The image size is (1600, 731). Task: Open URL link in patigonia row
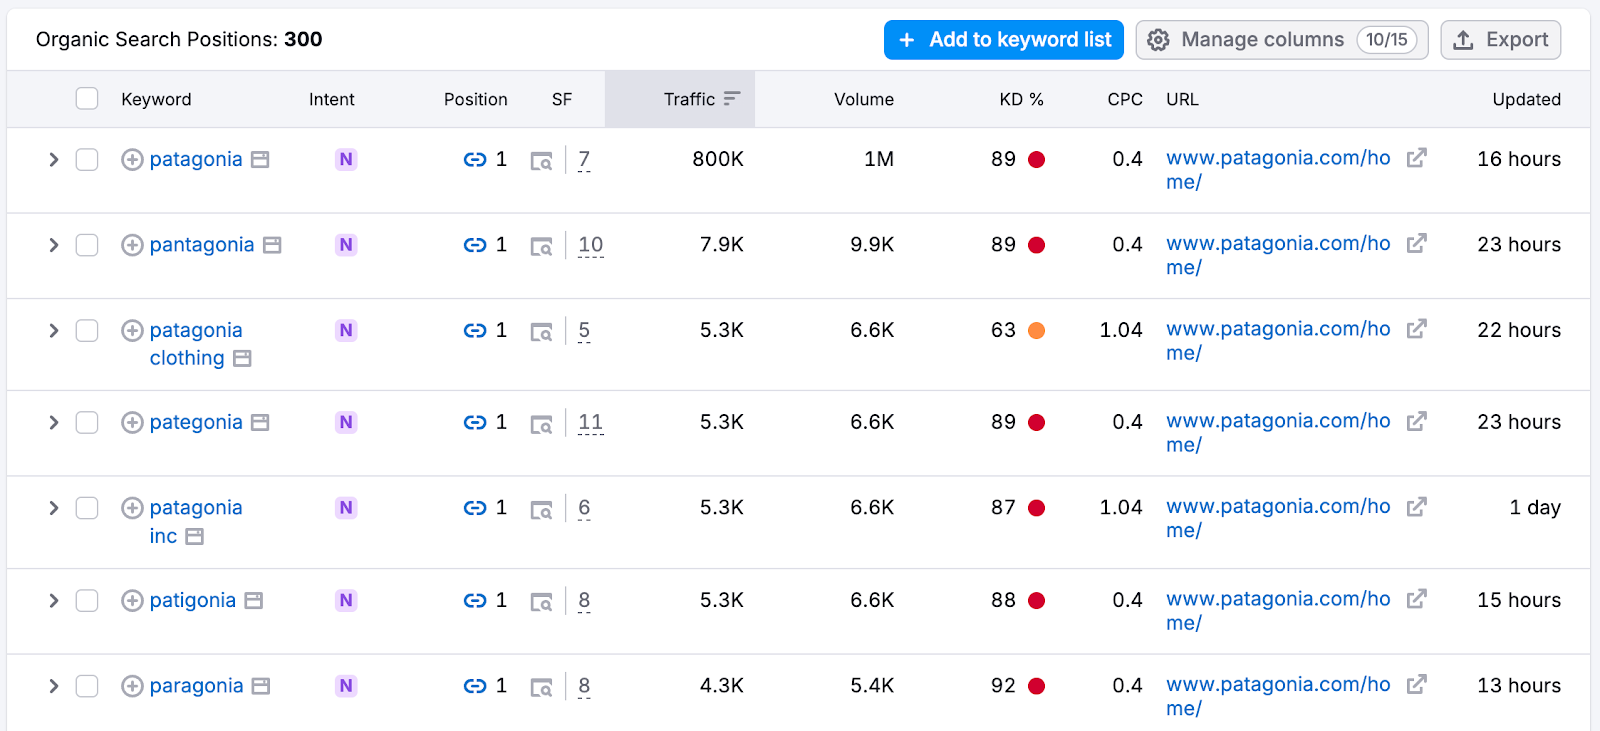pyautogui.click(x=1278, y=611)
